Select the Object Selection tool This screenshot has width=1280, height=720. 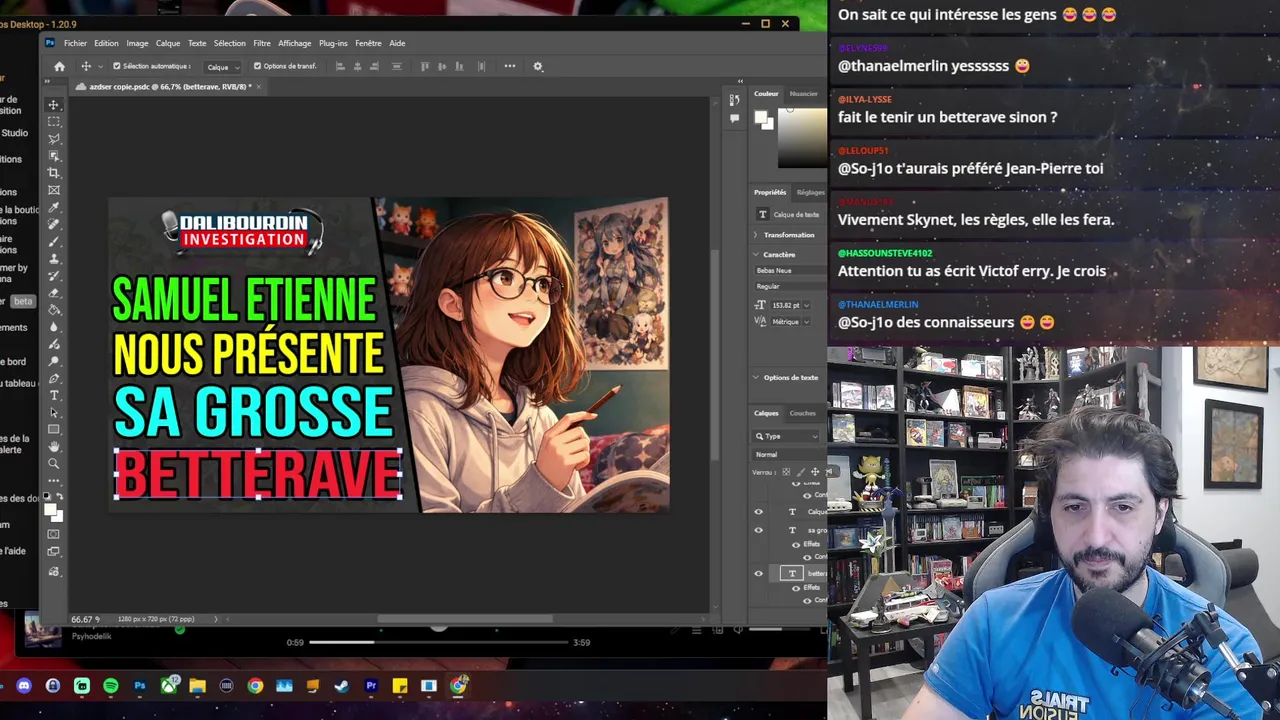tap(54, 156)
